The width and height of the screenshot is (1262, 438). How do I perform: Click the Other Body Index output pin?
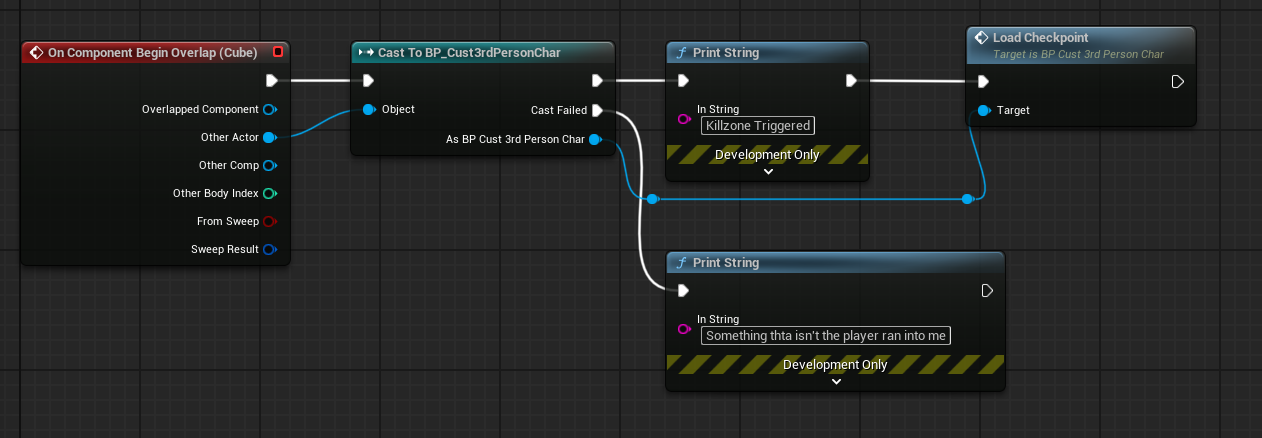point(269,193)
